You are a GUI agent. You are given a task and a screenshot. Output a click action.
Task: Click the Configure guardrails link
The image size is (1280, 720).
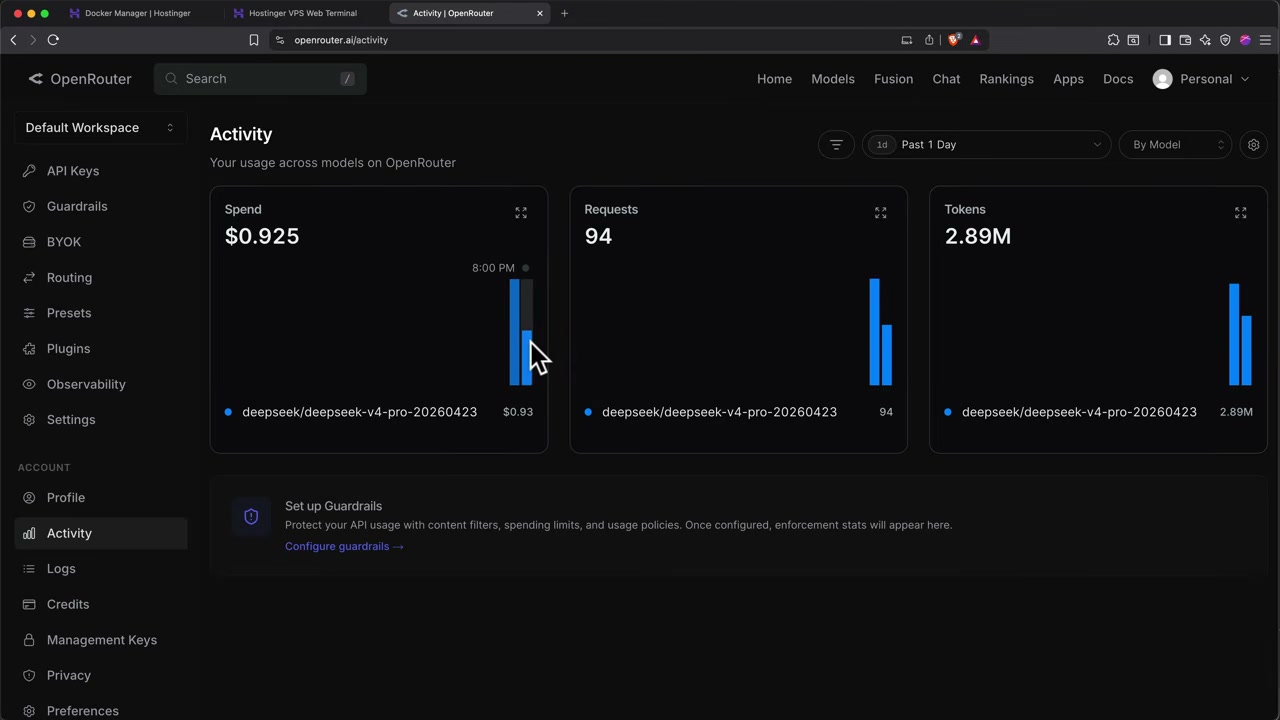click(x=344, y=546)
